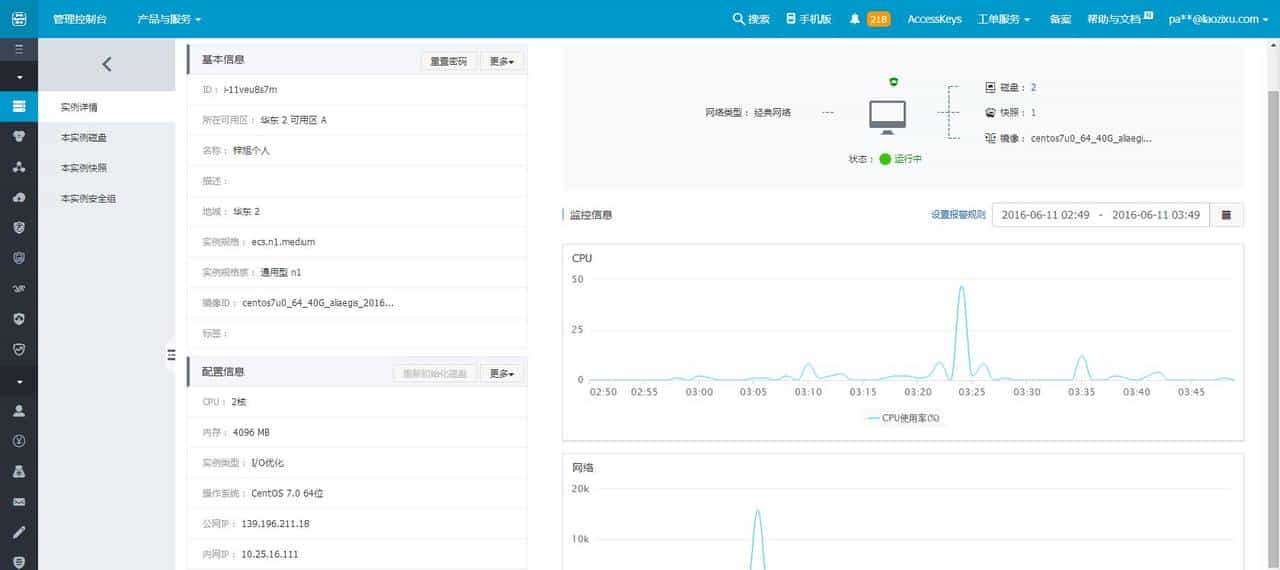Open 更多 dropdown in 基本信息 section
The width and height of the screenshot is (1280, 570).
point(502,61)
